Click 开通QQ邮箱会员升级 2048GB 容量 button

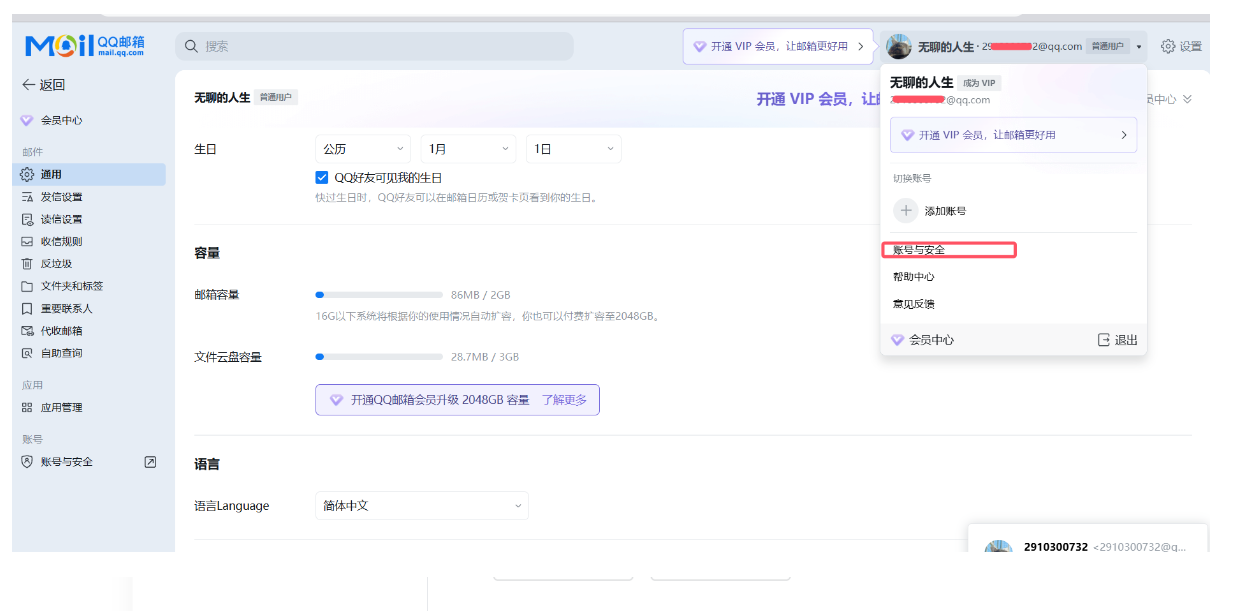(x=440, y=399)
